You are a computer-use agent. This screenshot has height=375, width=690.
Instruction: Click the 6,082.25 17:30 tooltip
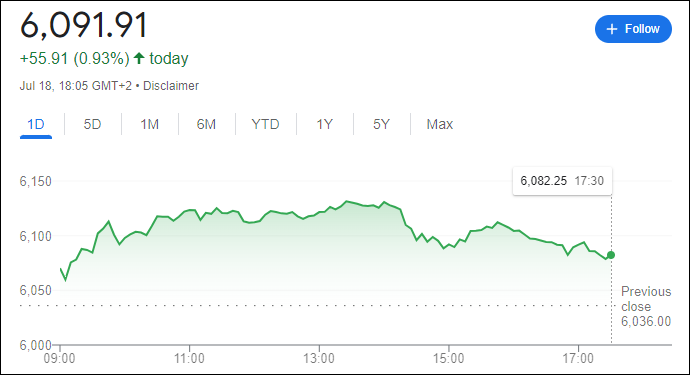tap(562, 181)
